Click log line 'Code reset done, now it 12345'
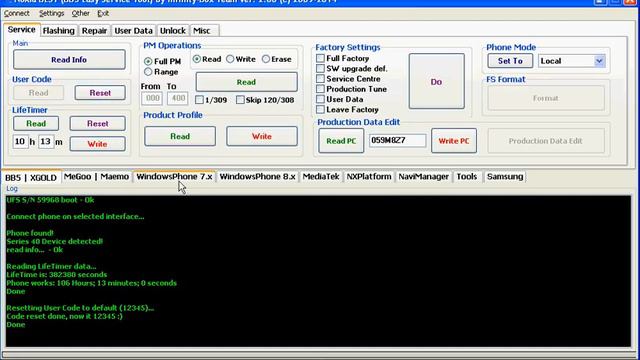The image size is (640, 360). click(64, 316)
